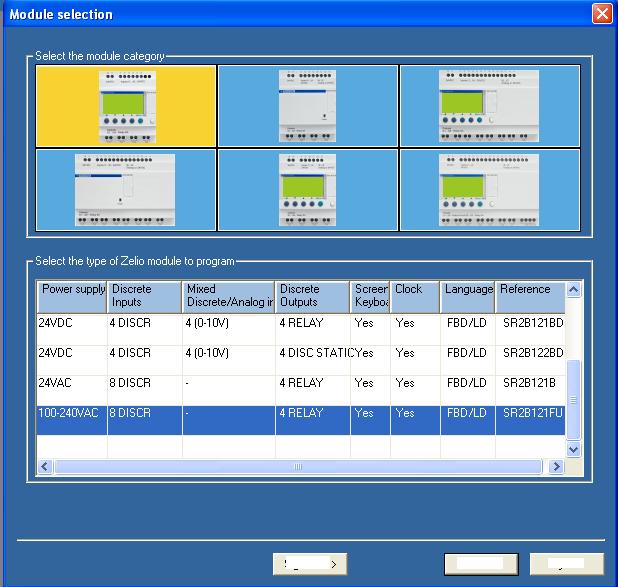This screenshot has width=618, height=587.
Task: Click the Power supply column header
Action: point(72,297)
